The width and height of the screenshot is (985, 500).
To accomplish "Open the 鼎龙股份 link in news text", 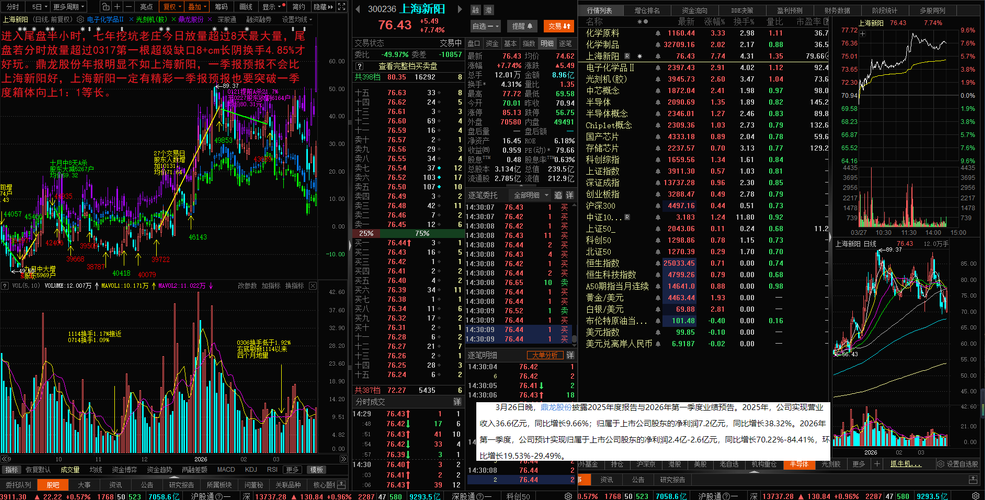I will click(556, 408).
